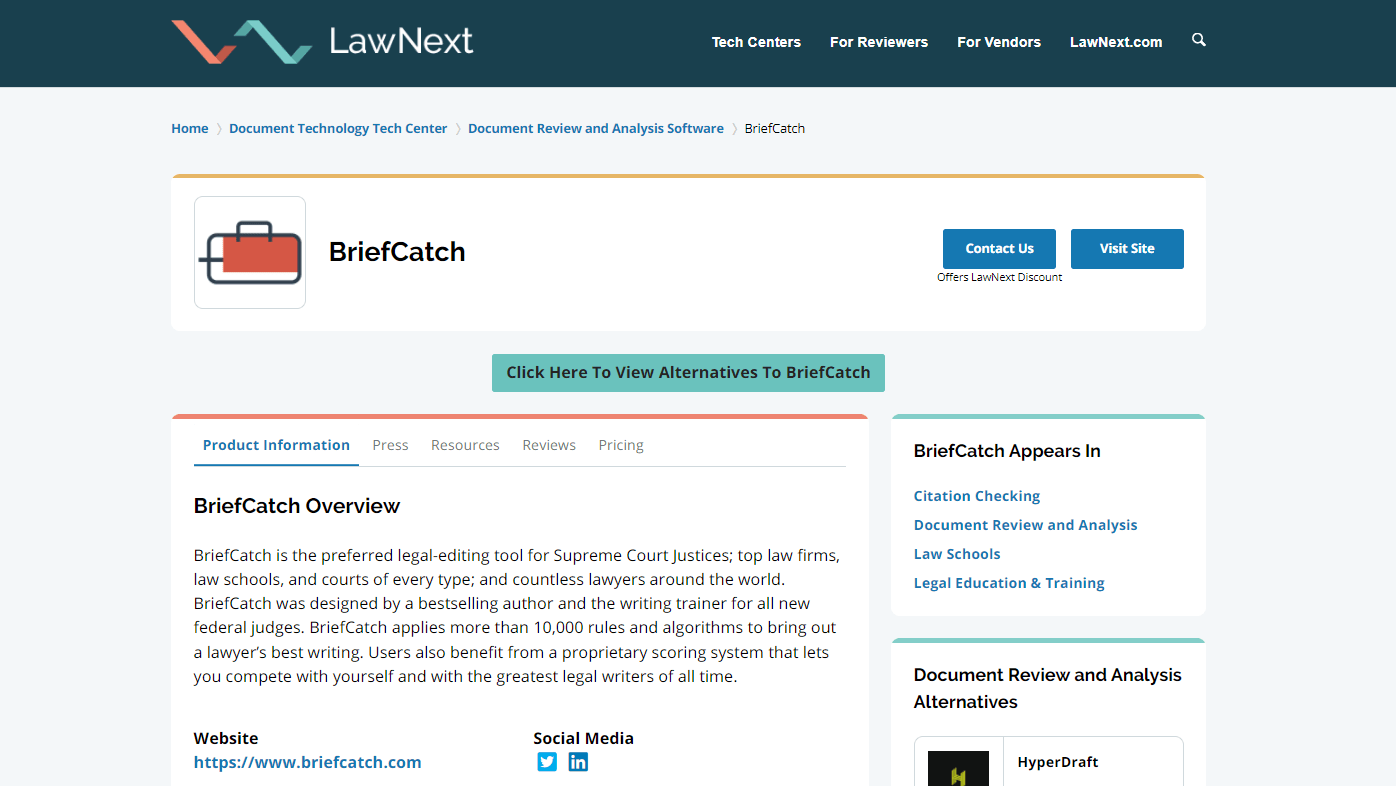Open the Reviews tab
The width and height of the screenshot is (1396, 786).
(549, 445)
